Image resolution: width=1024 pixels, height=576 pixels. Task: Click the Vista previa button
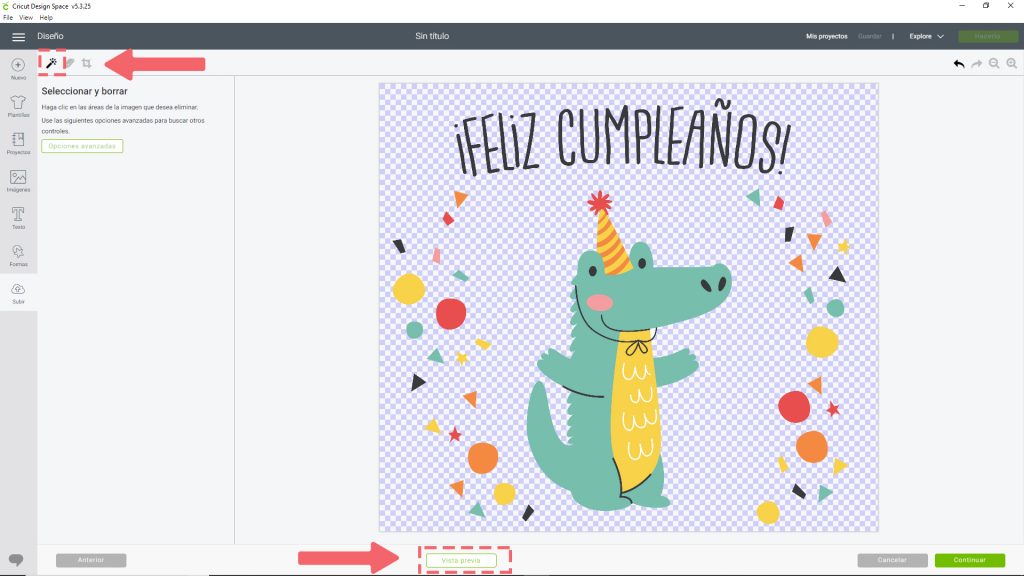pos(461,560)
